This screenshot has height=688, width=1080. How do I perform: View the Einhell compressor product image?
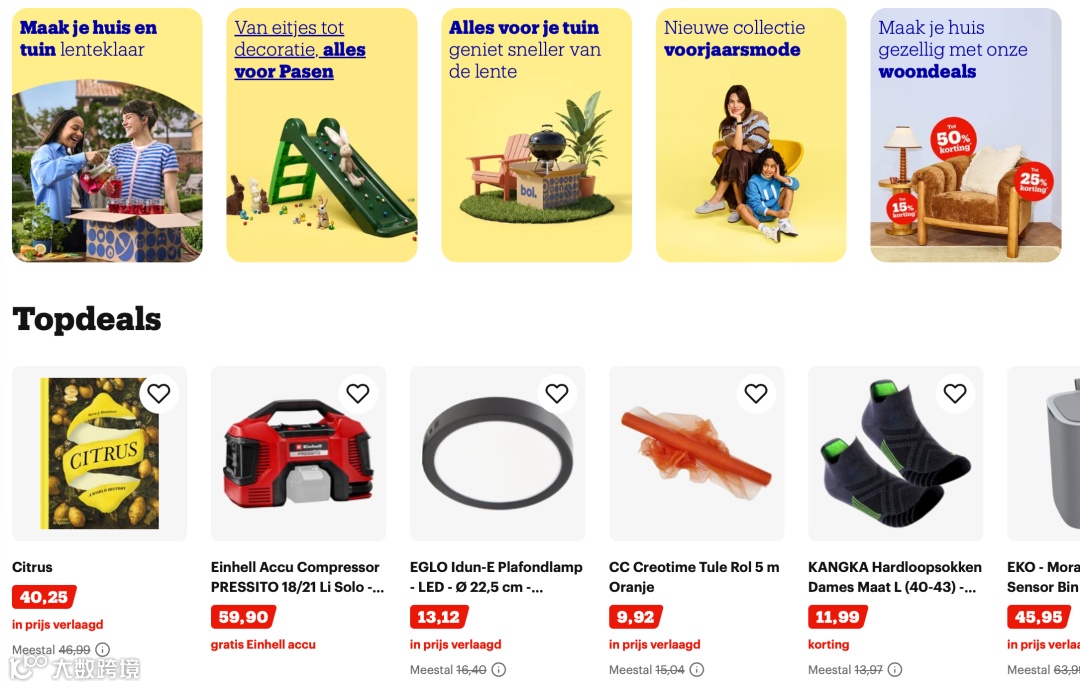tap(298, 453)
